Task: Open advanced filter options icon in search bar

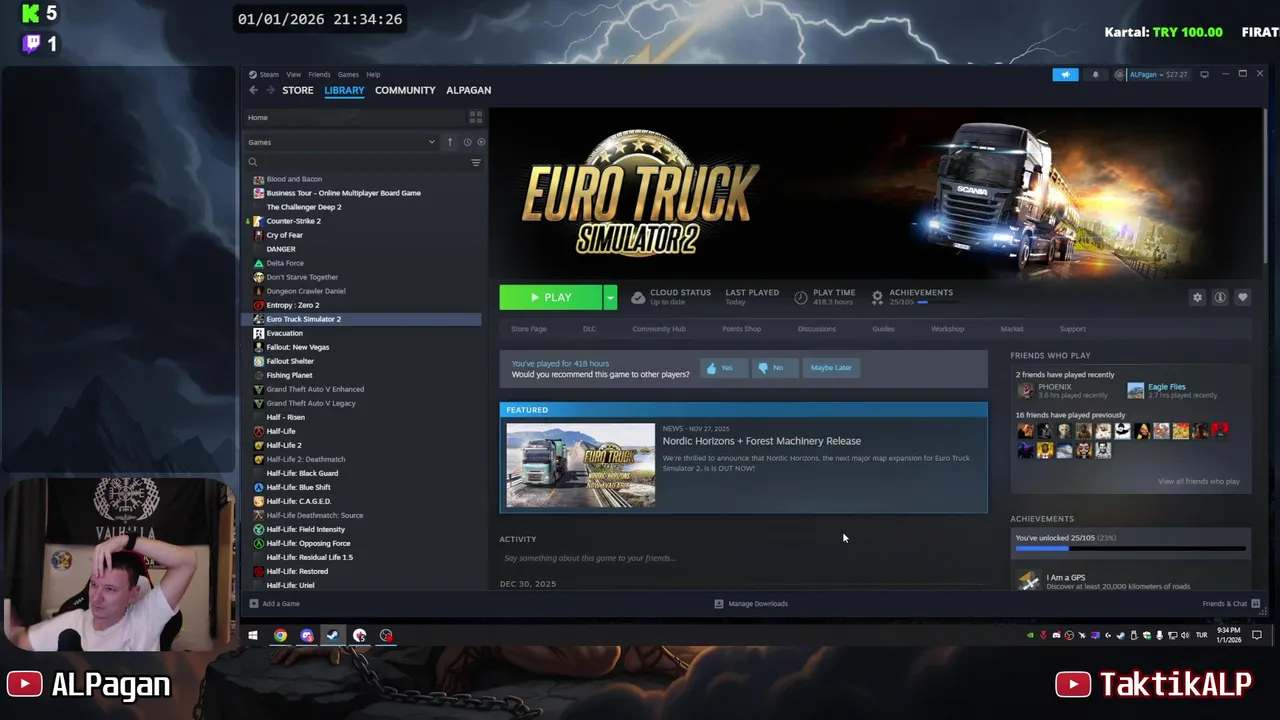Action: pos(476,162)
